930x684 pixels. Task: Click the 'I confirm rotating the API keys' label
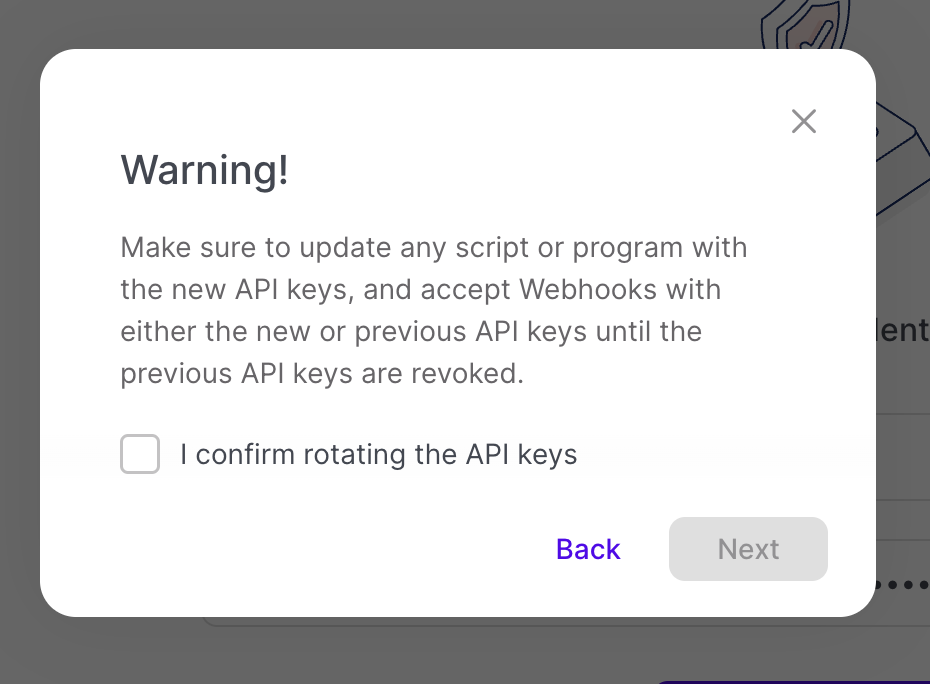coord(378,455)
